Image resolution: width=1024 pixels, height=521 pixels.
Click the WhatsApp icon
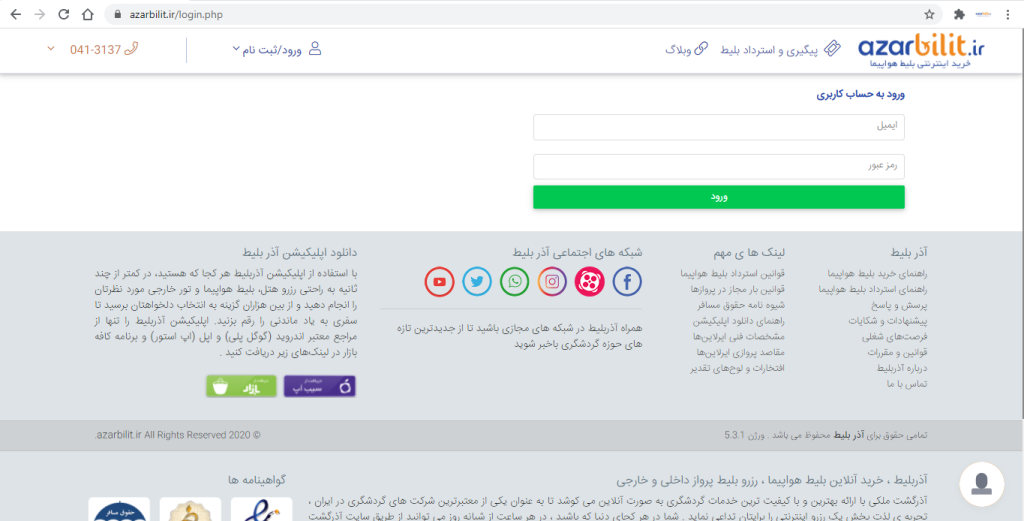pos(515,282)
